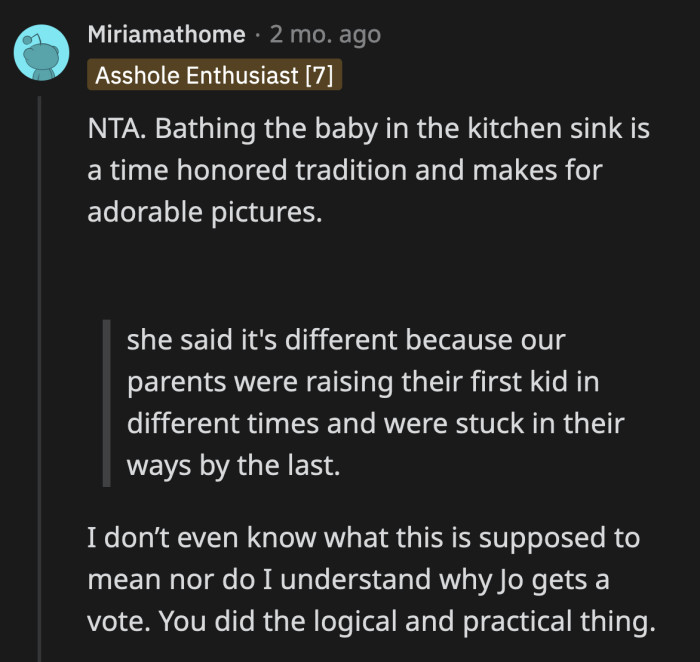Click the line ending "adorable pictures."
Screen dimensions: 700x662
click(x=205, y=213)
